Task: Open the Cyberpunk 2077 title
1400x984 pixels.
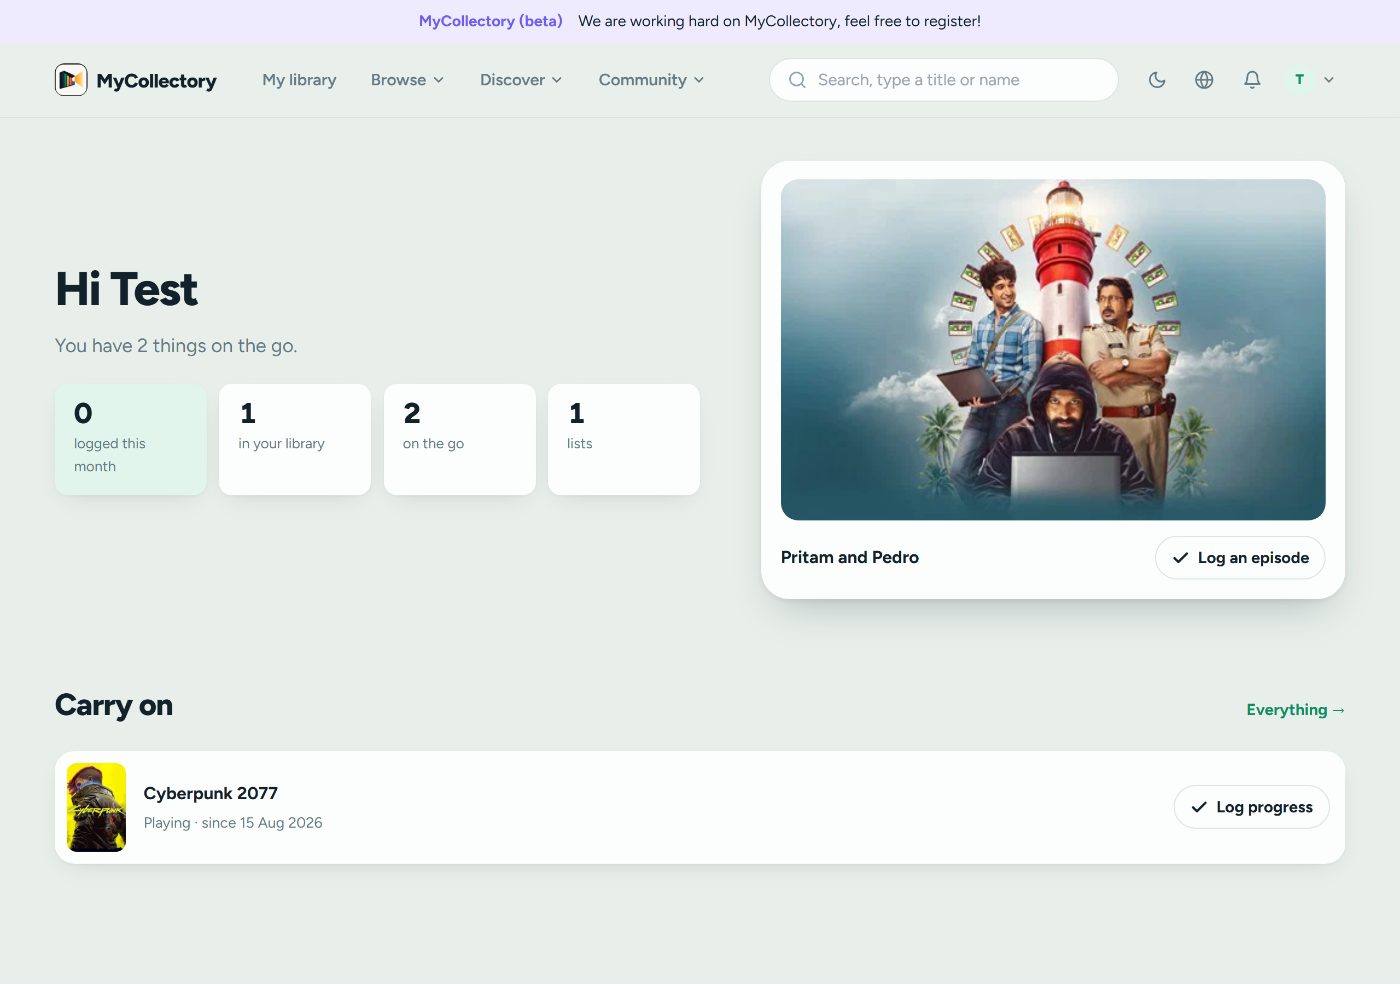Action: (x=211, y=793)
